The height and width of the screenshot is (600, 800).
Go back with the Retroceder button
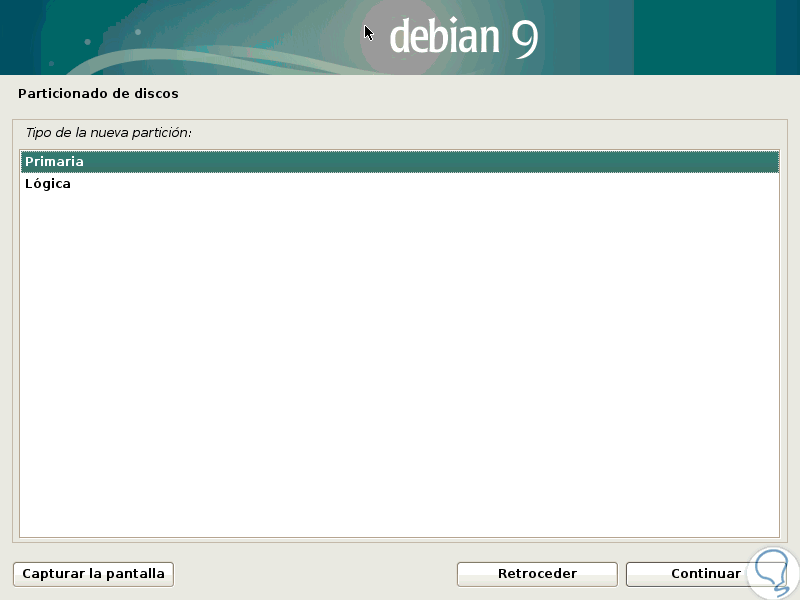pyautogui.click(x=537, y=574)
